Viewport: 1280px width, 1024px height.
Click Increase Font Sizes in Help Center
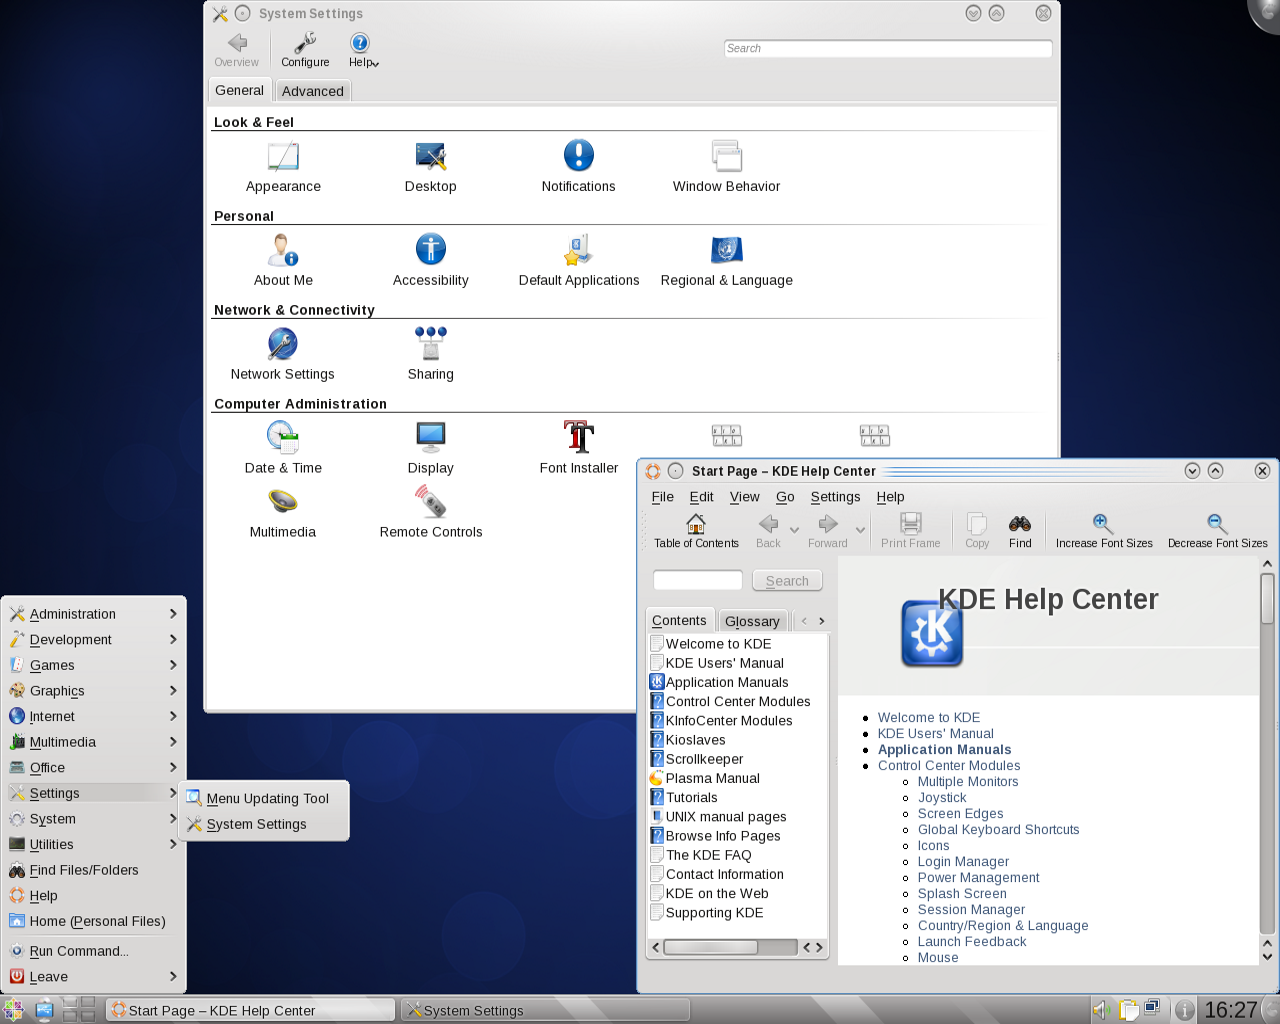point(1104,531)
